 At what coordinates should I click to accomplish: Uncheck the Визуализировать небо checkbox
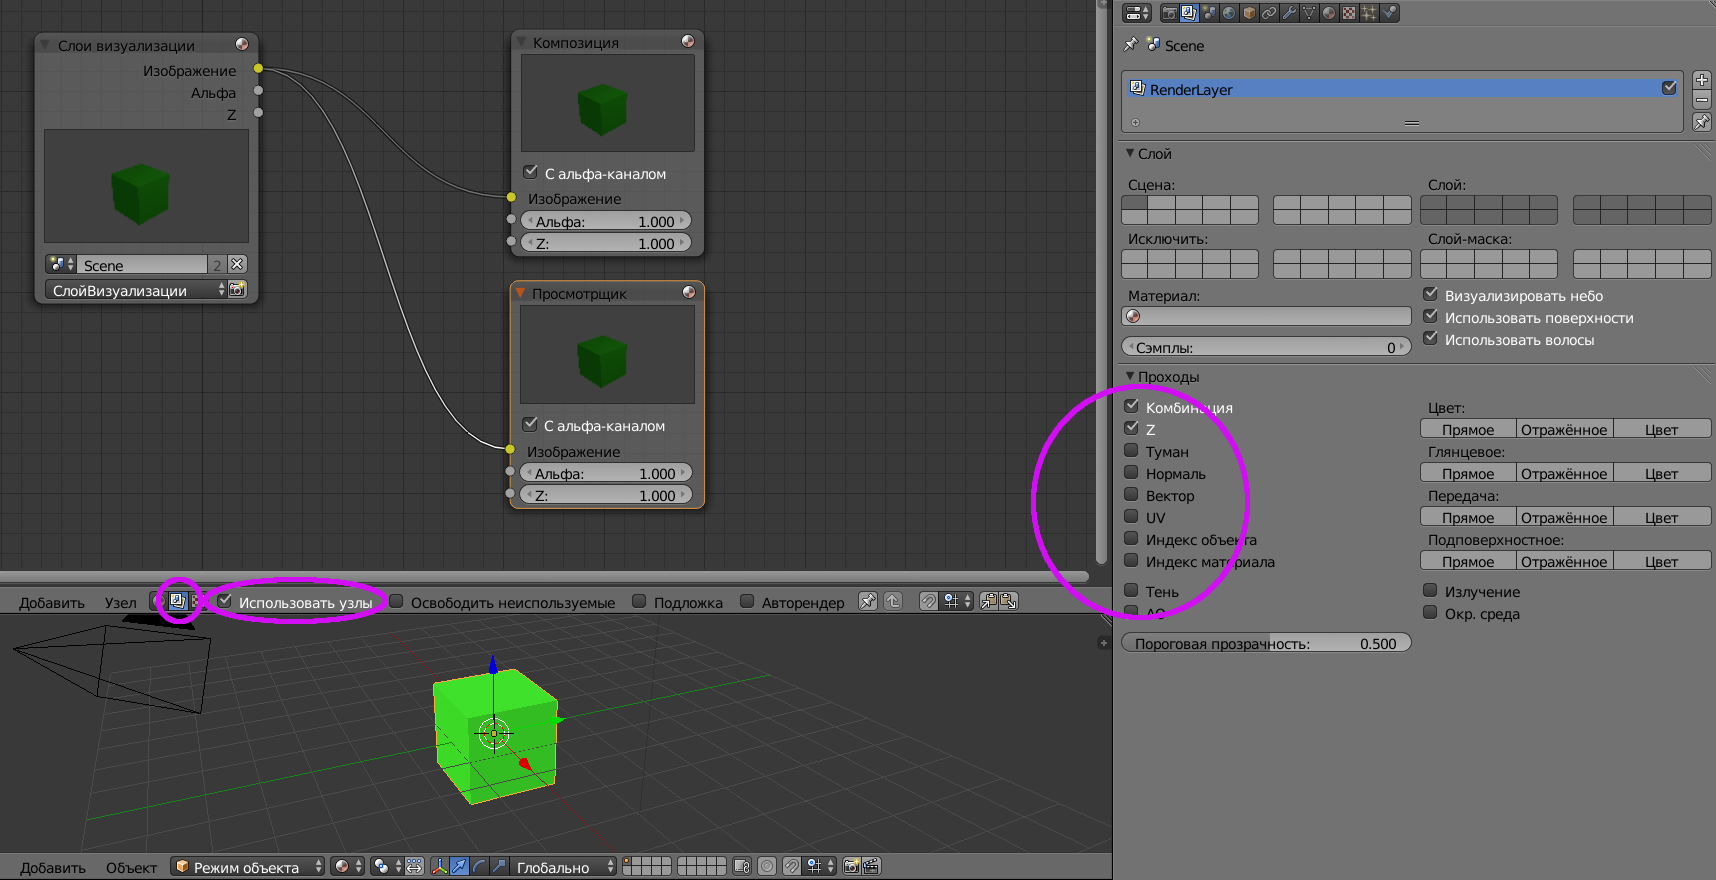point(1431,295)
